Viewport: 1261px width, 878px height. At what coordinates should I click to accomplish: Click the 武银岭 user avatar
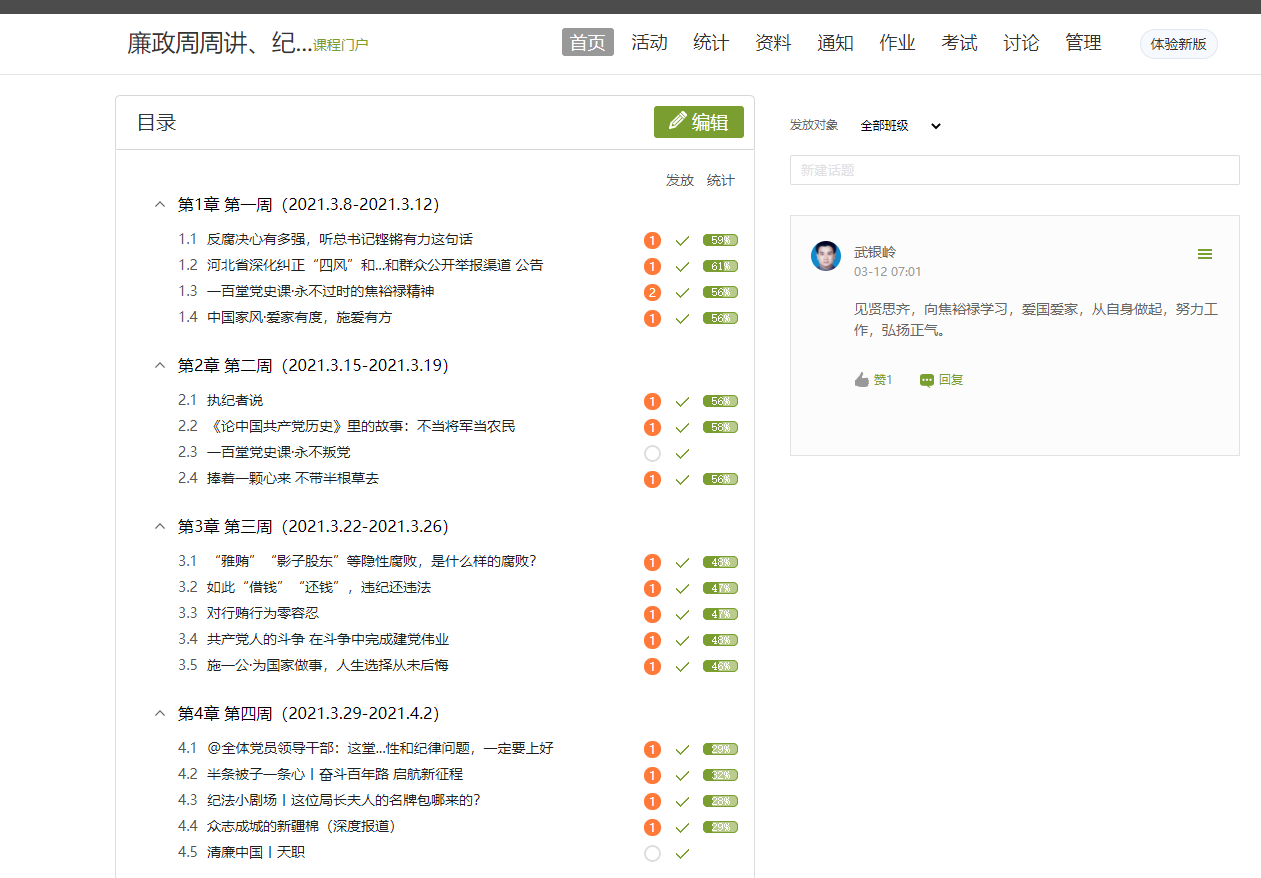pyautogui.click(x=826, y=256)
